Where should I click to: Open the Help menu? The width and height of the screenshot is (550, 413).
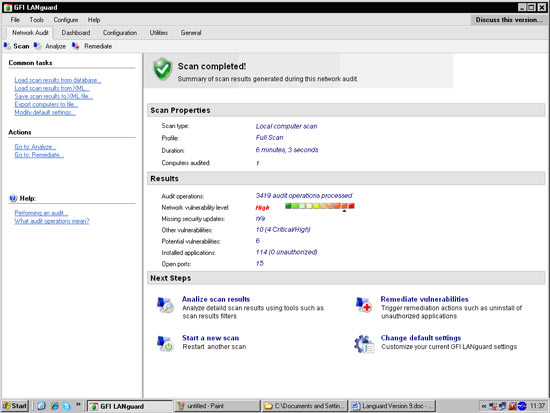(x=94, y=20)
